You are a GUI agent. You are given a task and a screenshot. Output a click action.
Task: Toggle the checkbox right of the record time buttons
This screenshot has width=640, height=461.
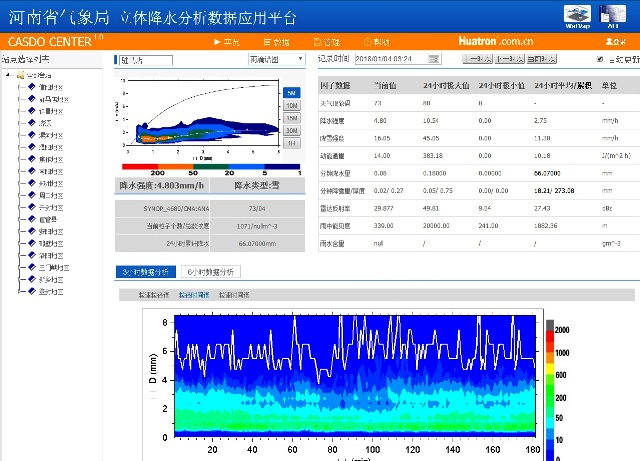tap(601, 60)
